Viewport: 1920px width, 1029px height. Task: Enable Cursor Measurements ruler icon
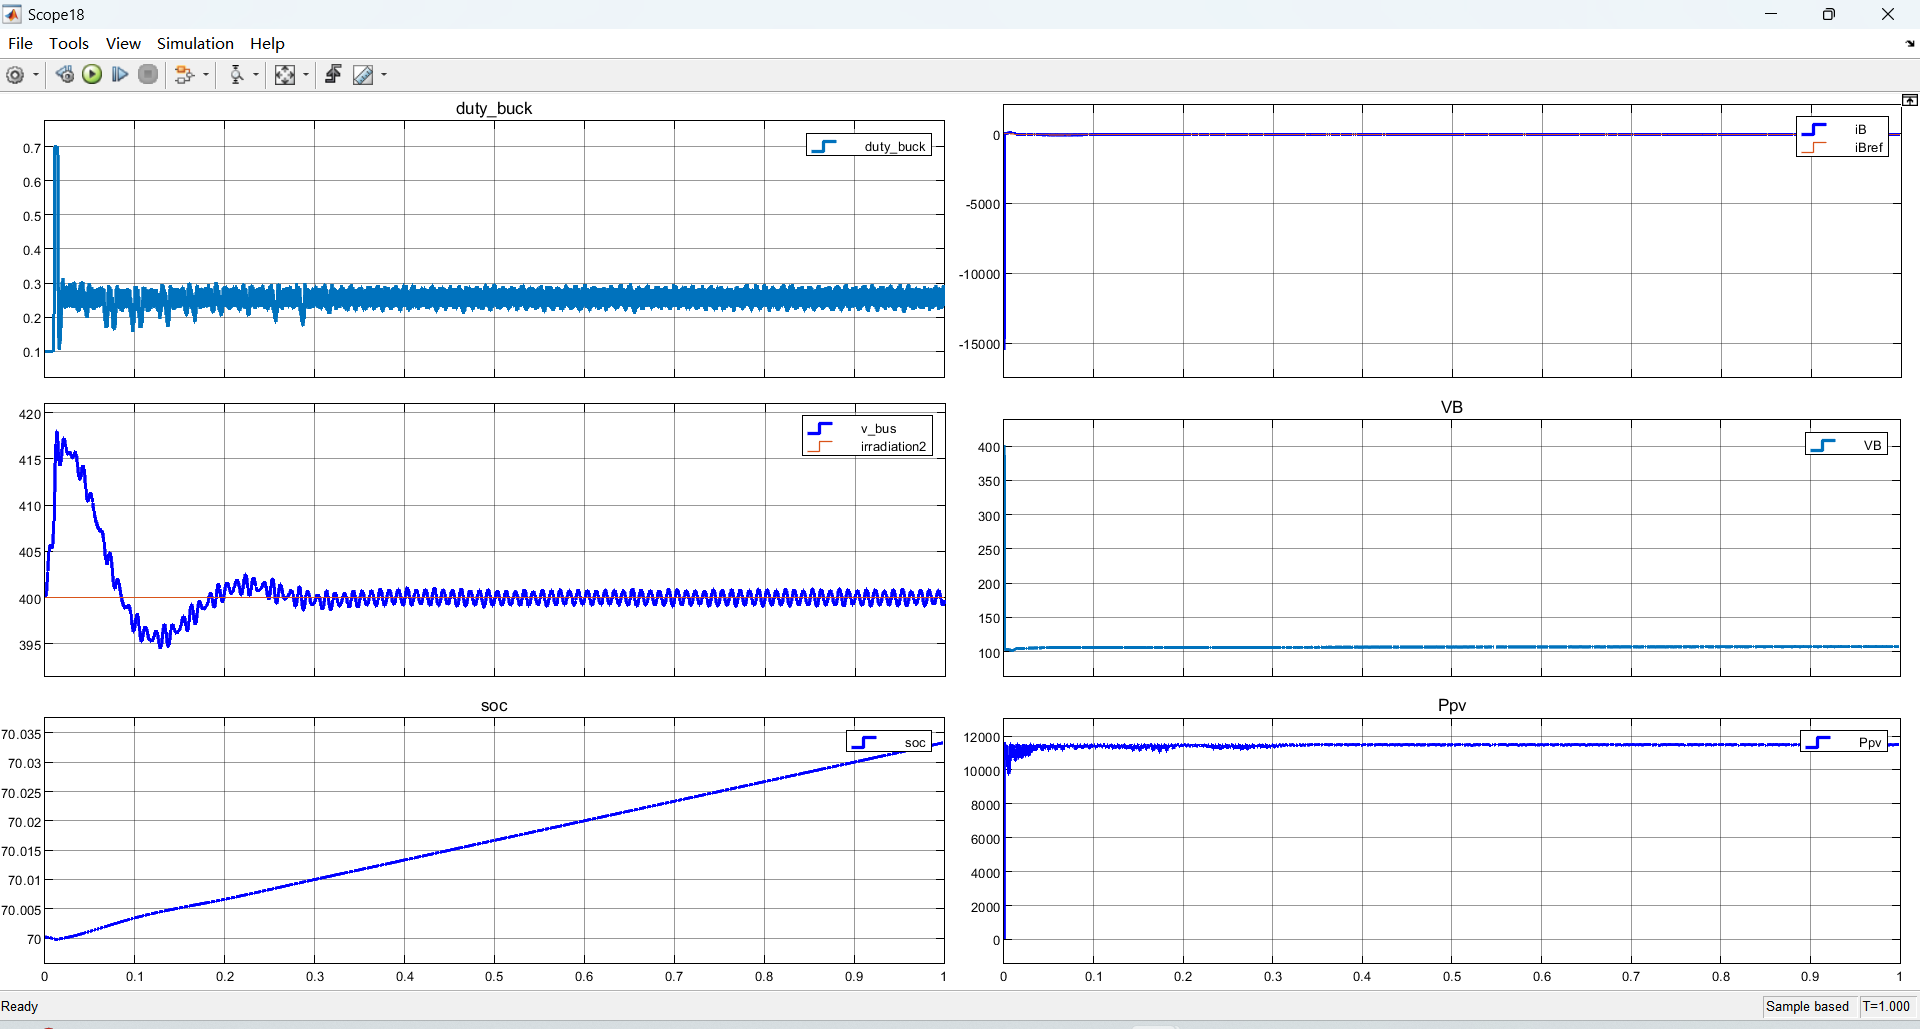point(363,75)
